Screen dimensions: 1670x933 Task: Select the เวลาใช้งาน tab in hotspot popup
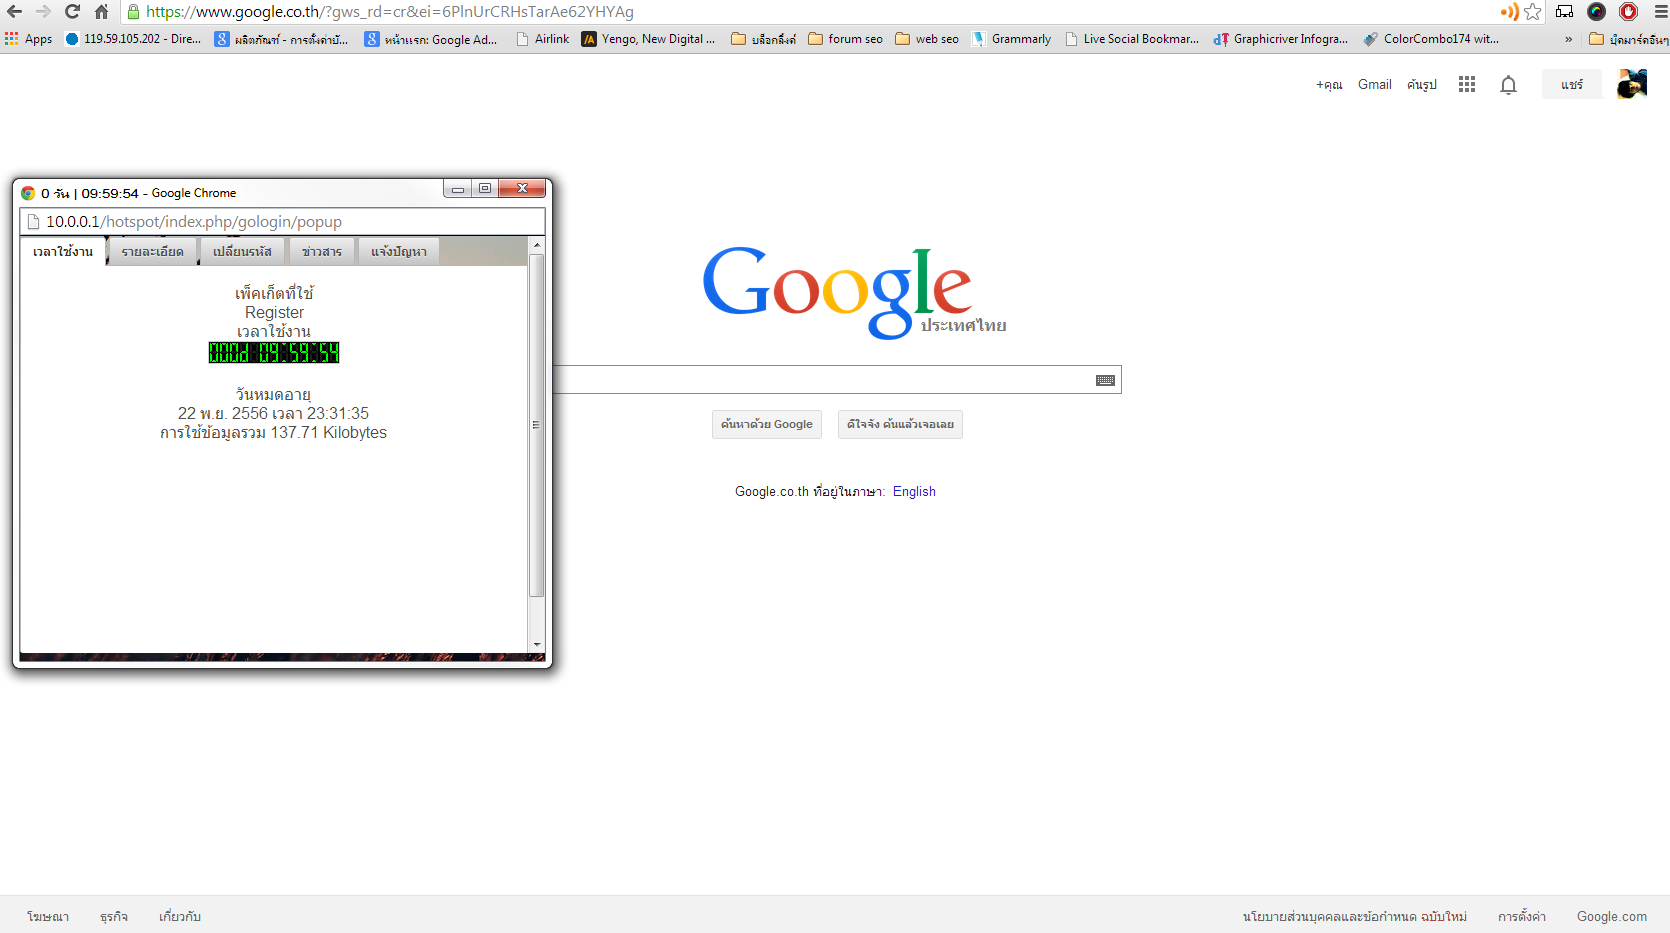coord(63,251)
